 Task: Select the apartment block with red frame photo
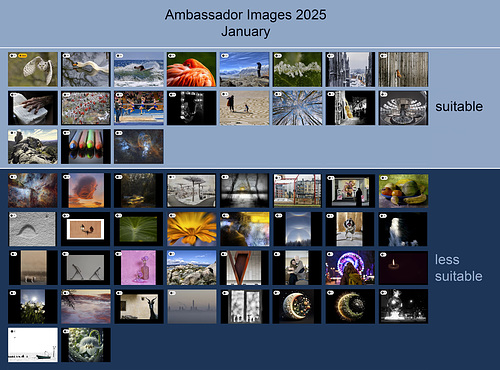(297, 191)
